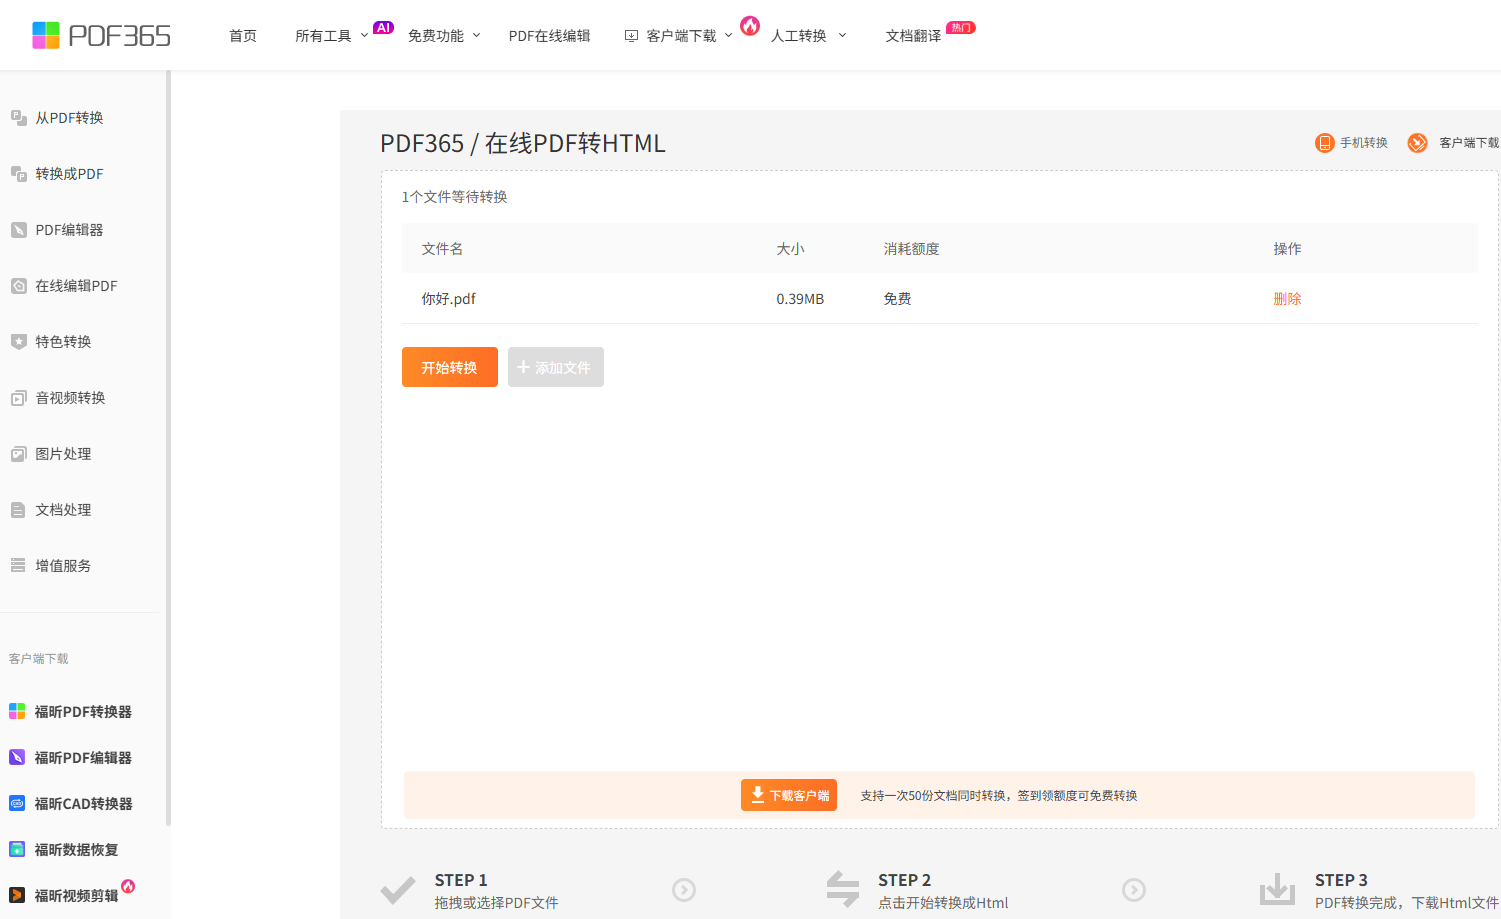The height and width of the screenshot is (919, 1501).
Task: Click the arrow circle between STEP 2 and STEP 3
Action: point(1133,890)
